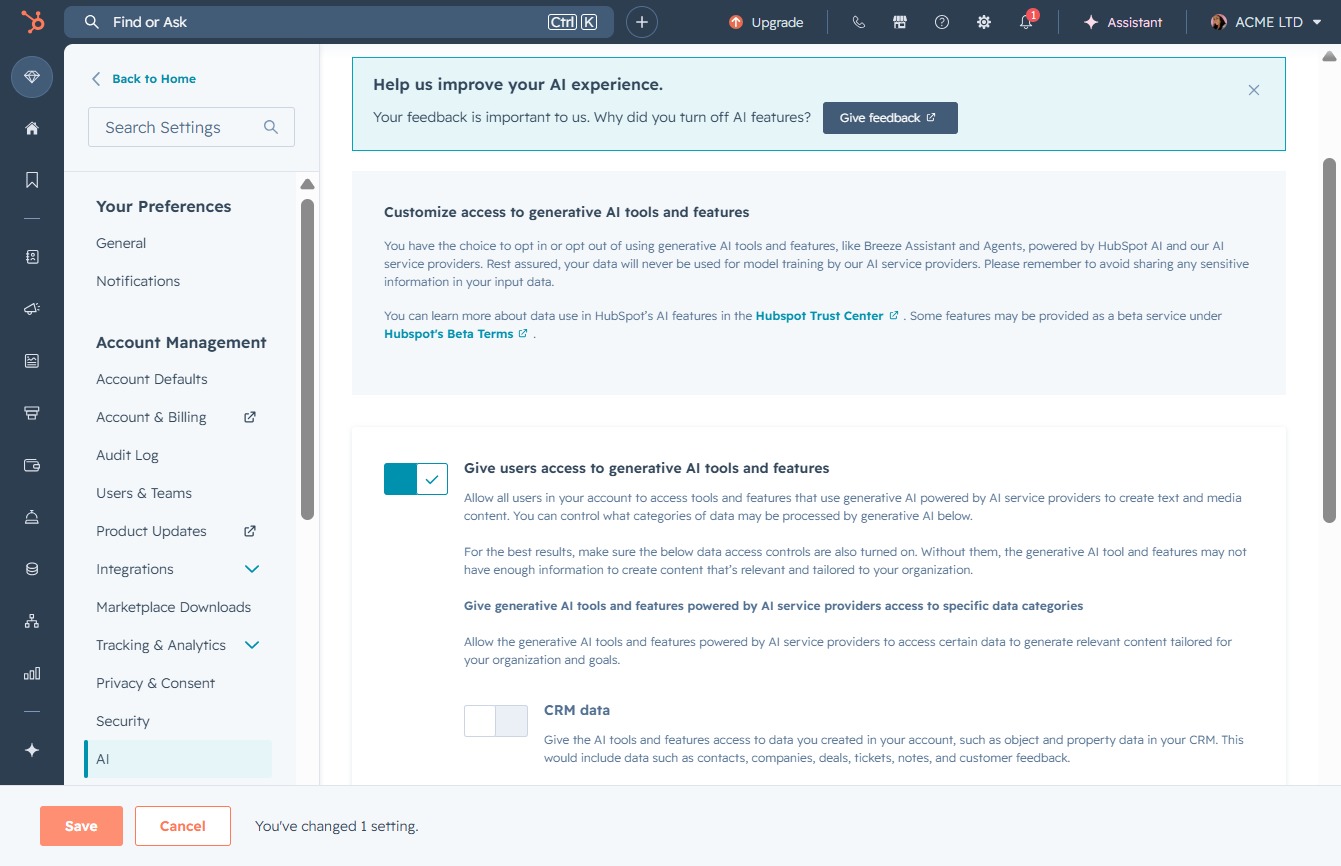Open Privacy & Consent settings
The height and width of the screenshot is (866, 1341).
click(x=156, y=683)
